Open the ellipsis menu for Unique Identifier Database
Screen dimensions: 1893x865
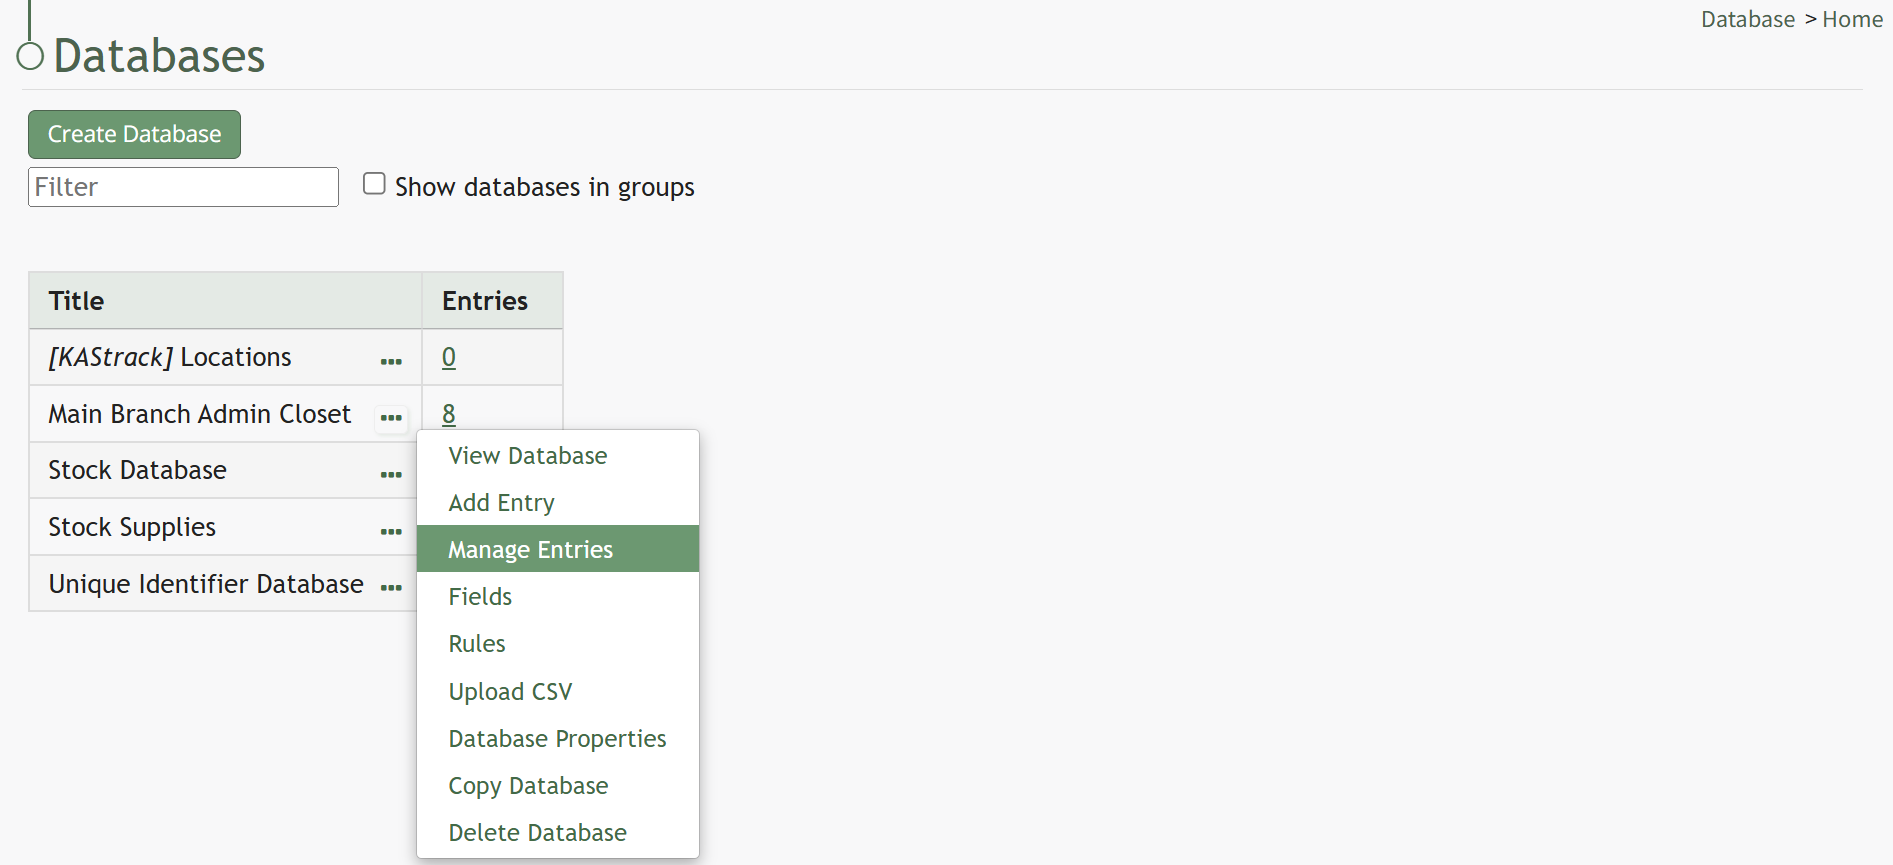pos(391,587)
